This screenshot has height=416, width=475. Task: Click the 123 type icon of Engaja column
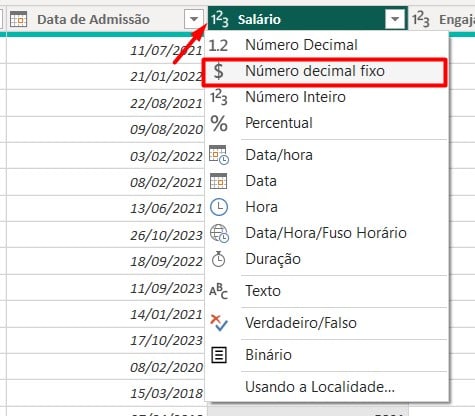point(421,19)
